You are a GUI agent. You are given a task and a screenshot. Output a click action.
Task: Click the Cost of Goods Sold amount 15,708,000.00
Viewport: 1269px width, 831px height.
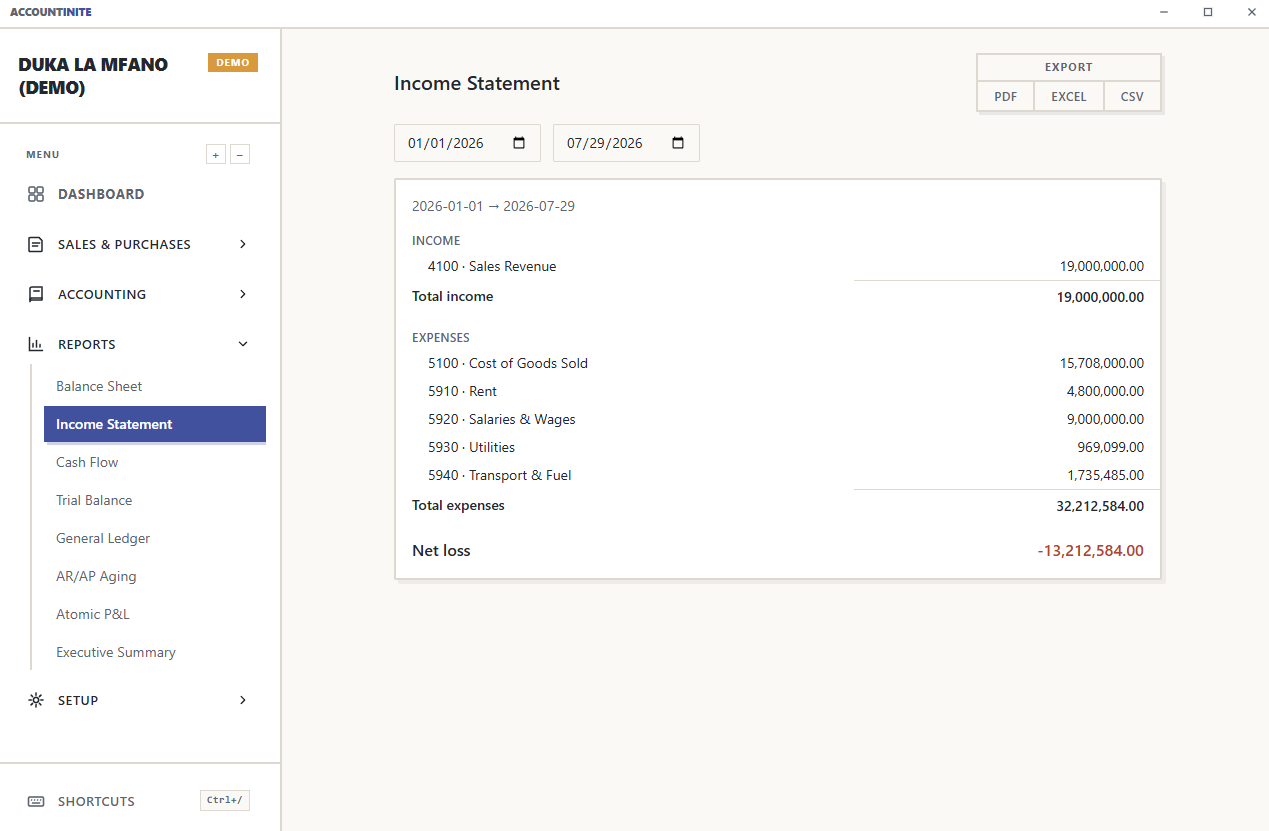pyautogui.click(x=1102, y=363)
